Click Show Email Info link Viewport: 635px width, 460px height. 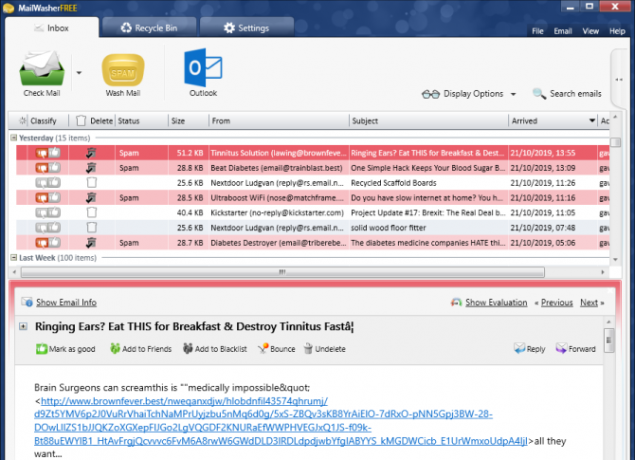pyautogui.click(x=66, y=302)
